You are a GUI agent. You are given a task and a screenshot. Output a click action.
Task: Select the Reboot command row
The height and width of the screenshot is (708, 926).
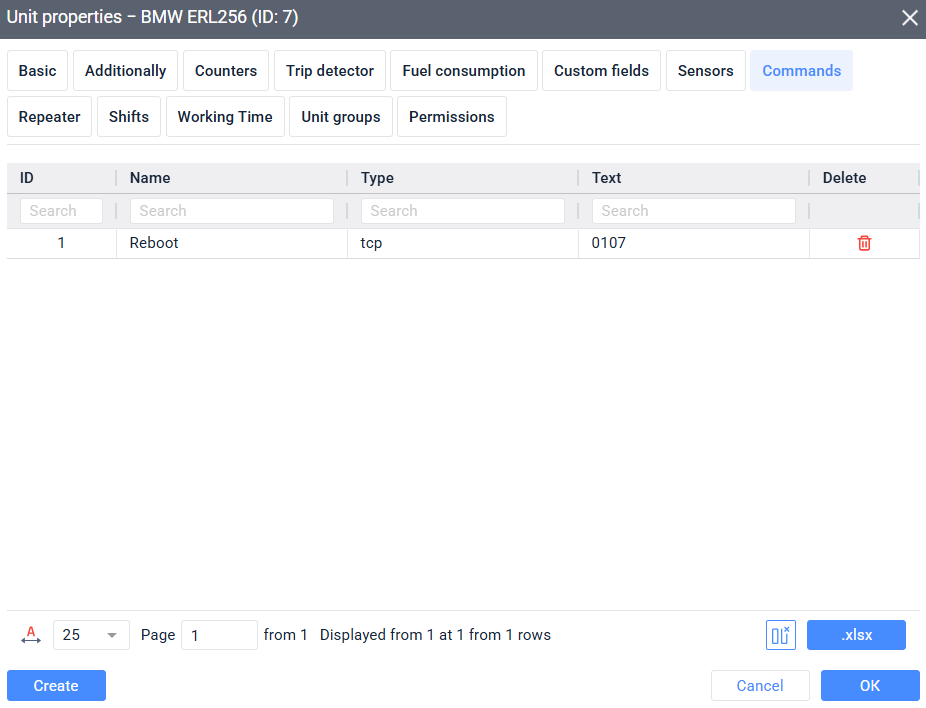click(x=231, y=243)
